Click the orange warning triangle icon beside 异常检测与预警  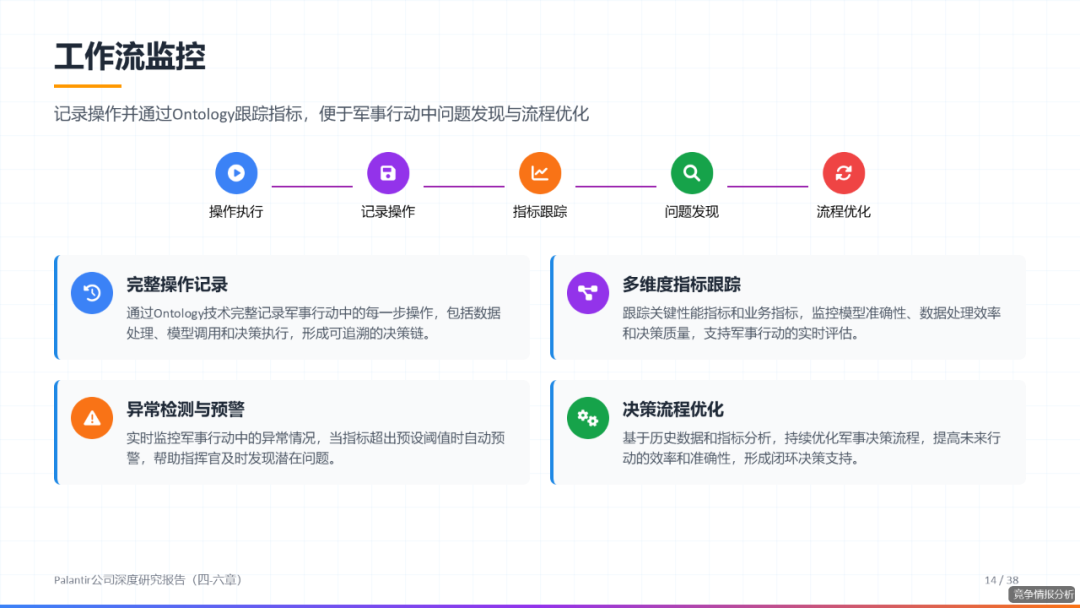click(x=92, y=418)
